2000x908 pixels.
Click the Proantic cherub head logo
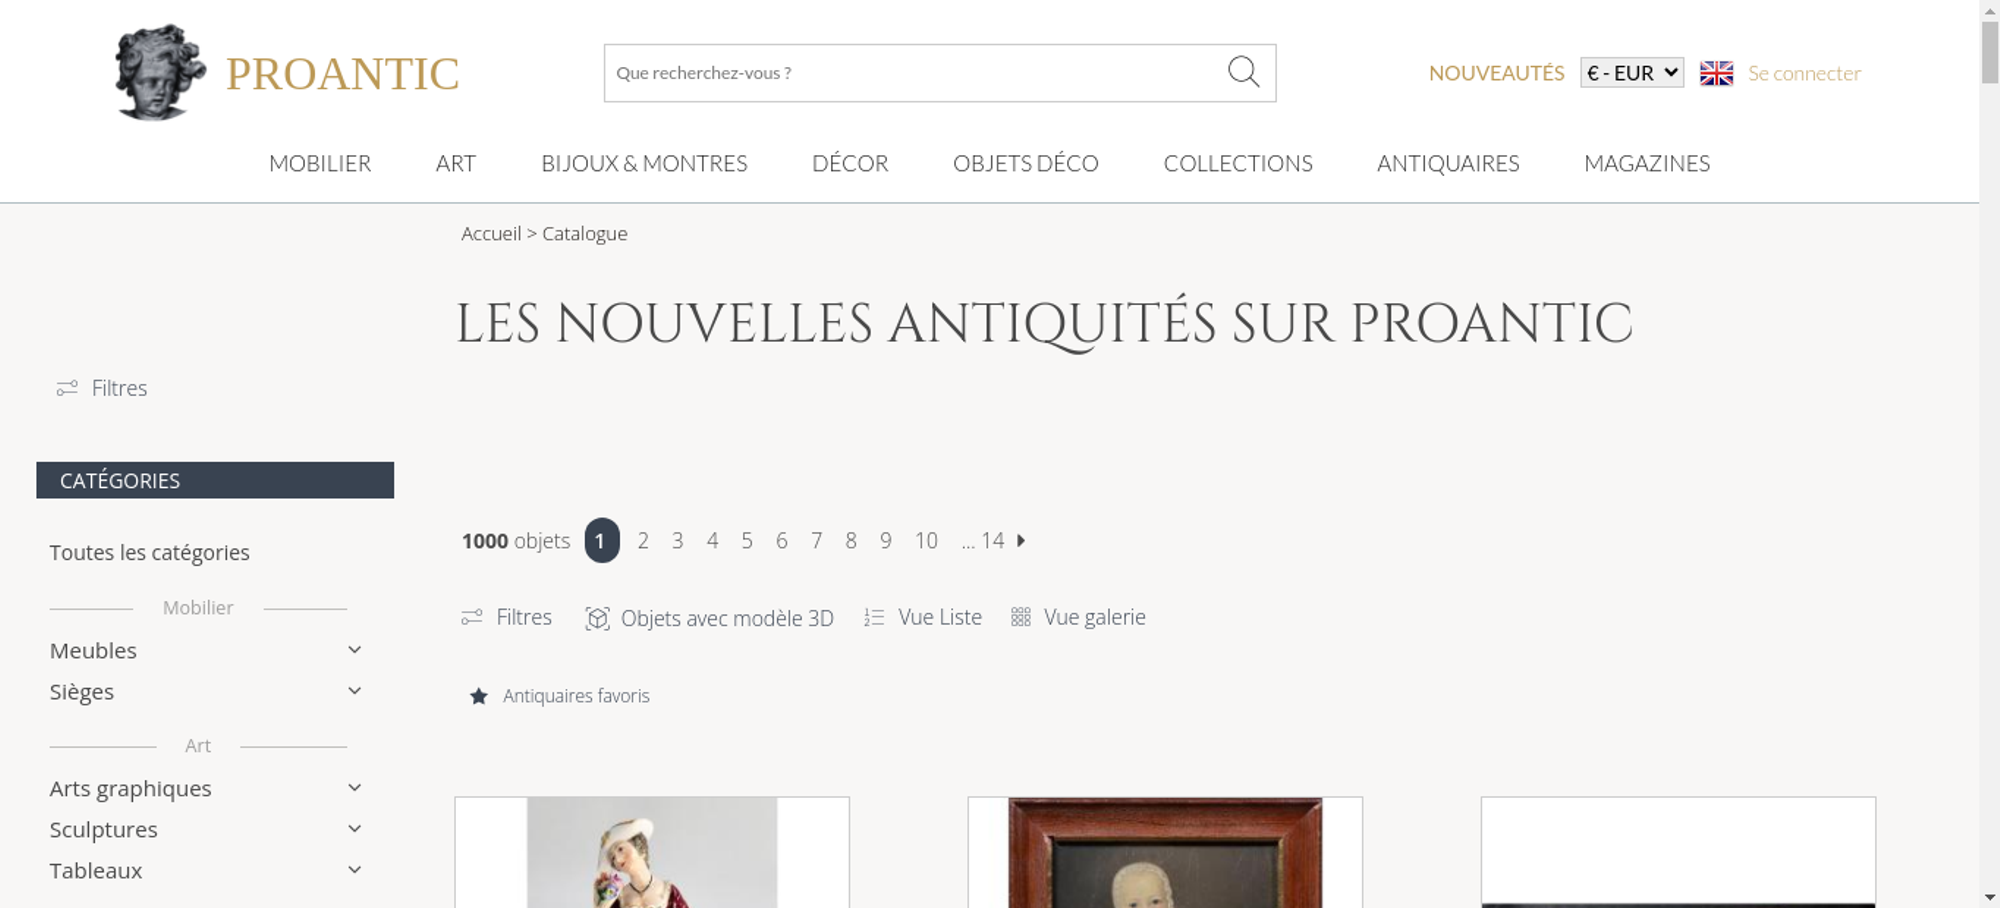[160, 72]
